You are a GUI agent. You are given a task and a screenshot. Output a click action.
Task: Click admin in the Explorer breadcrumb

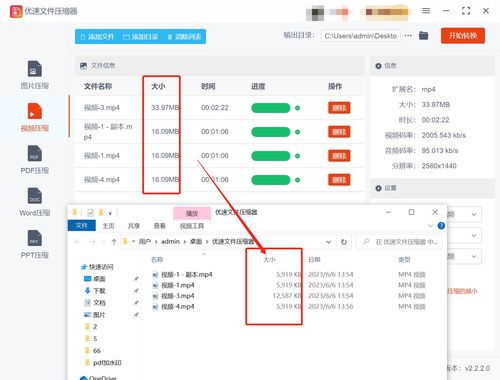click(170, 241)
